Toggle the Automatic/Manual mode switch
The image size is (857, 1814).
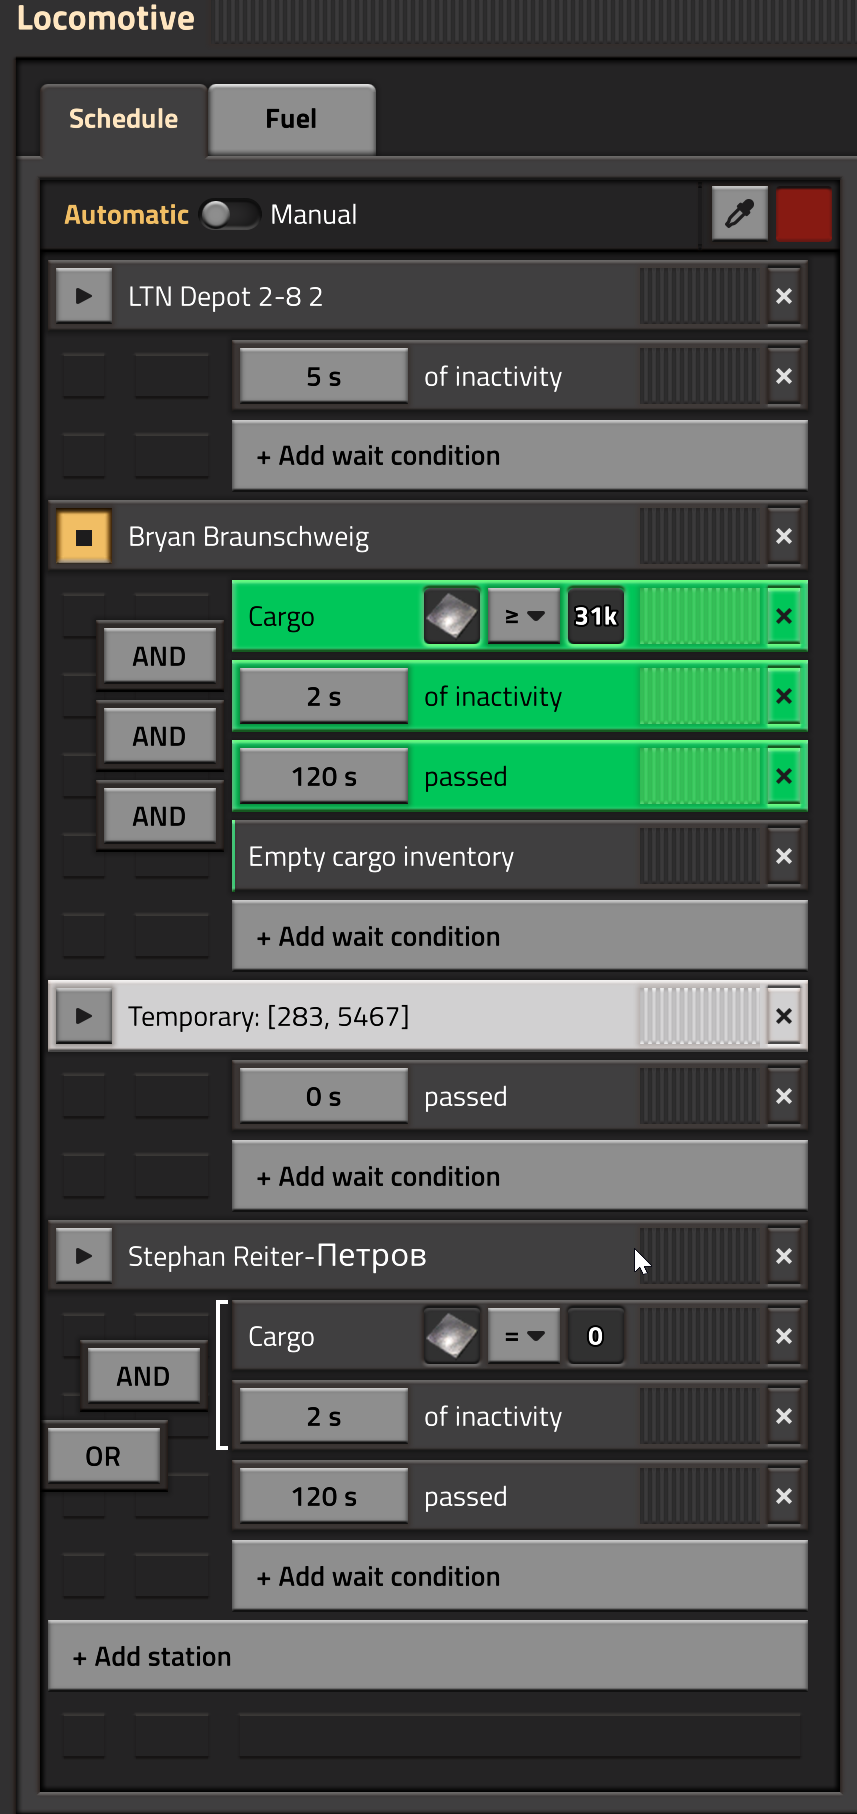click(x=230, y=214)
